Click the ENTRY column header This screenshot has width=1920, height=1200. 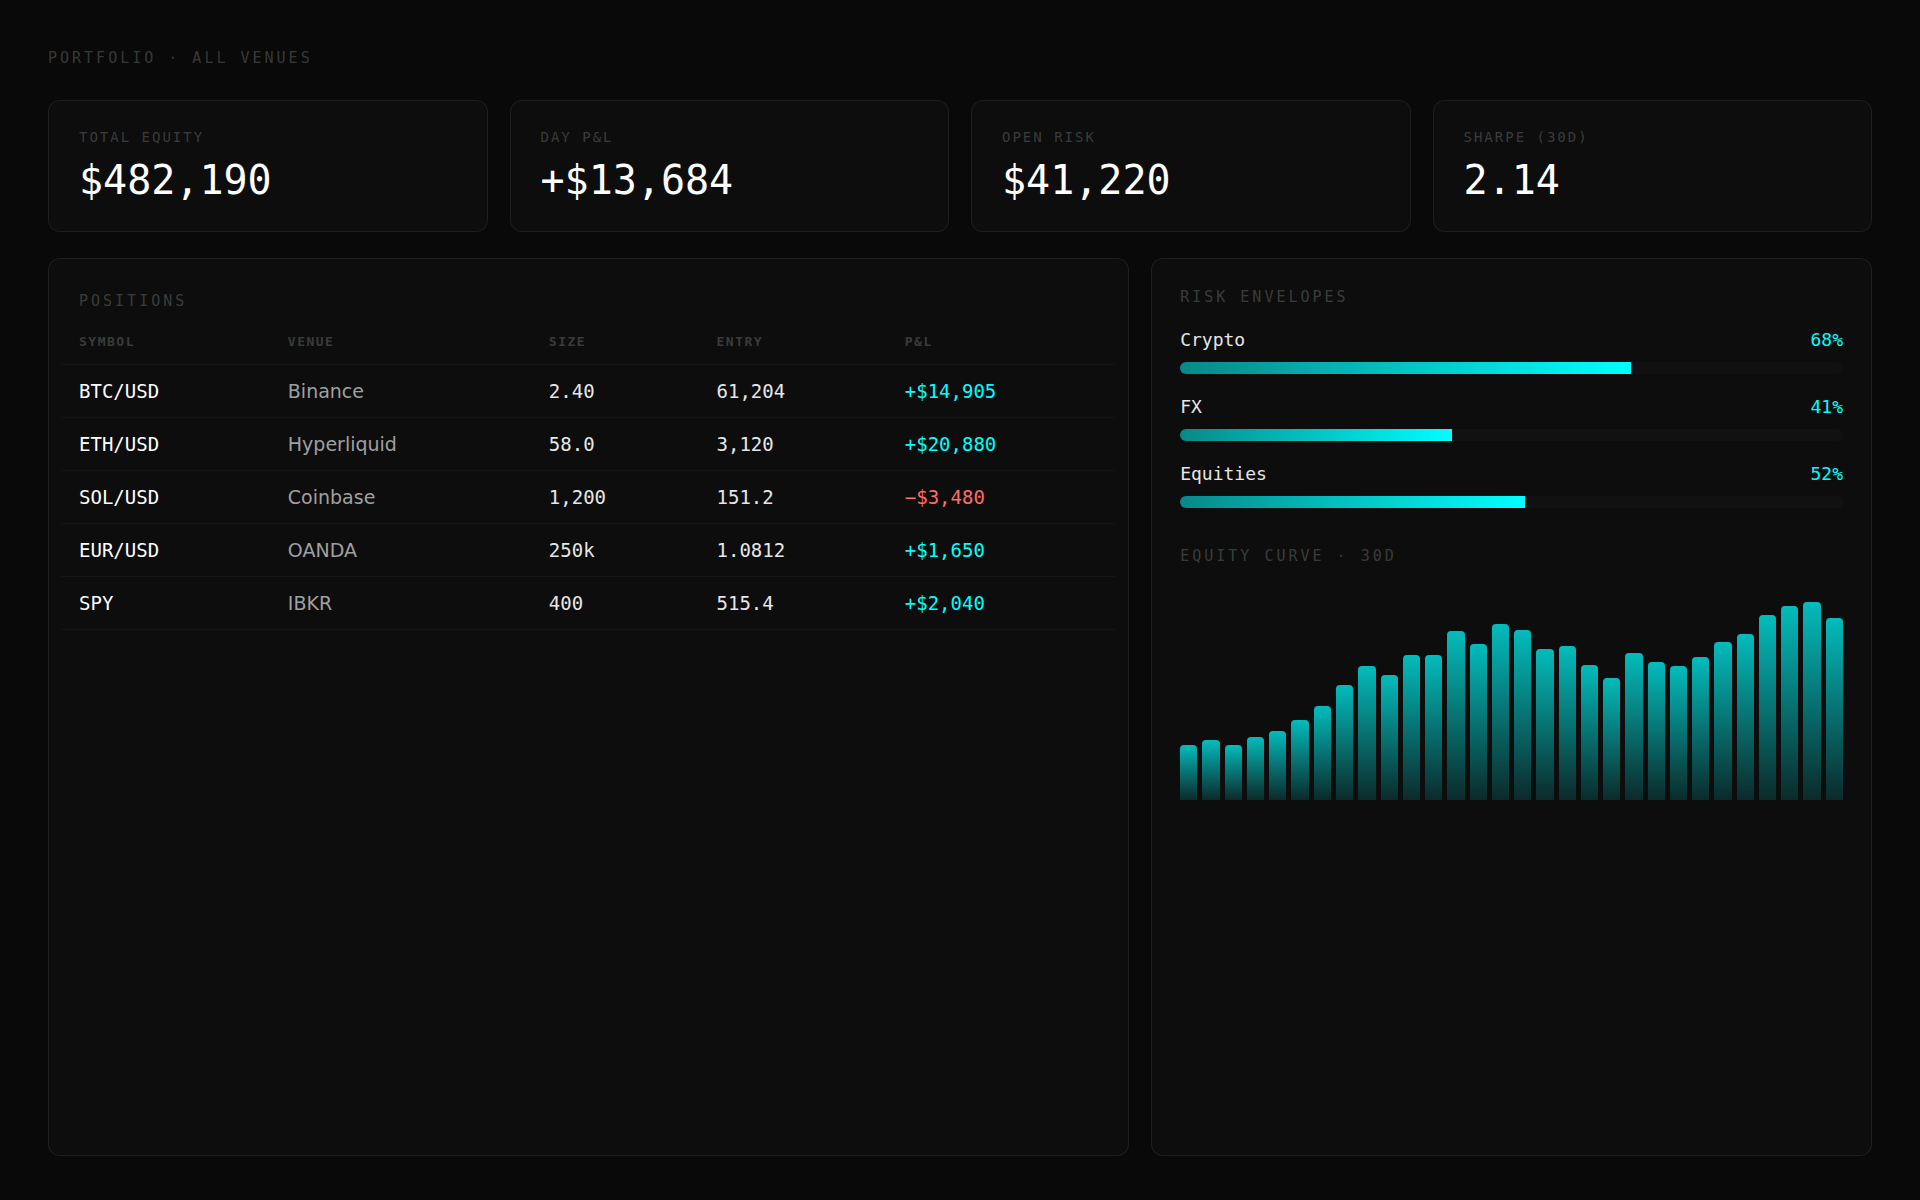739,342
